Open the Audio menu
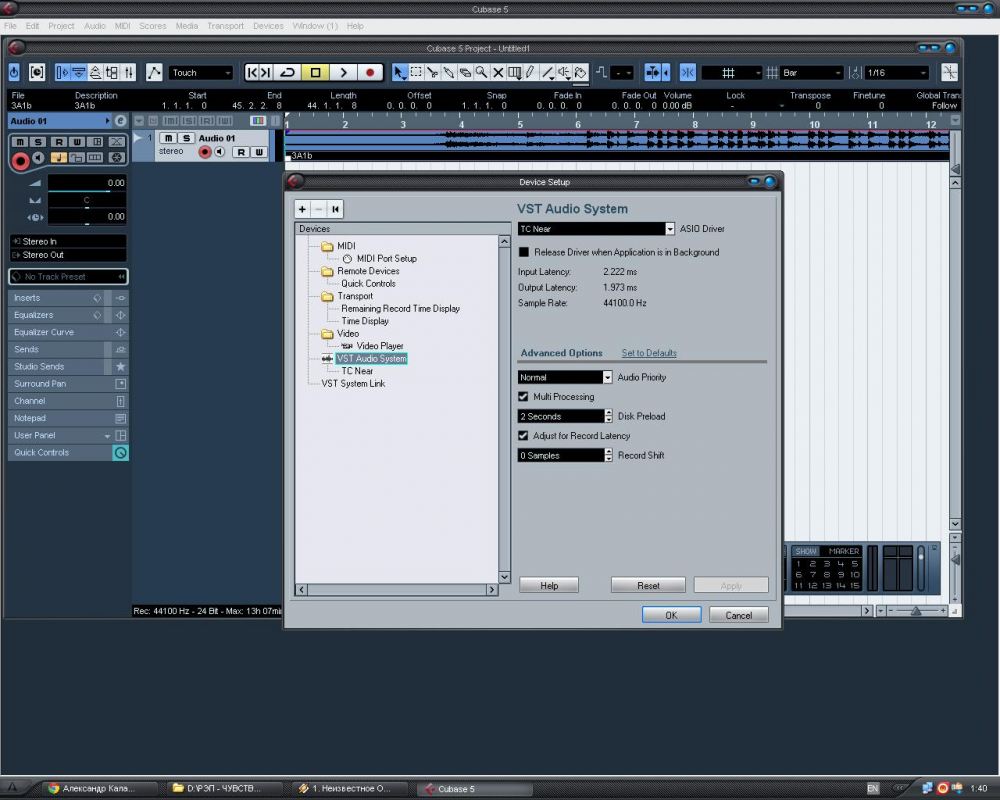This screenshot has height=800, width=1000. (x=95, y=26)
